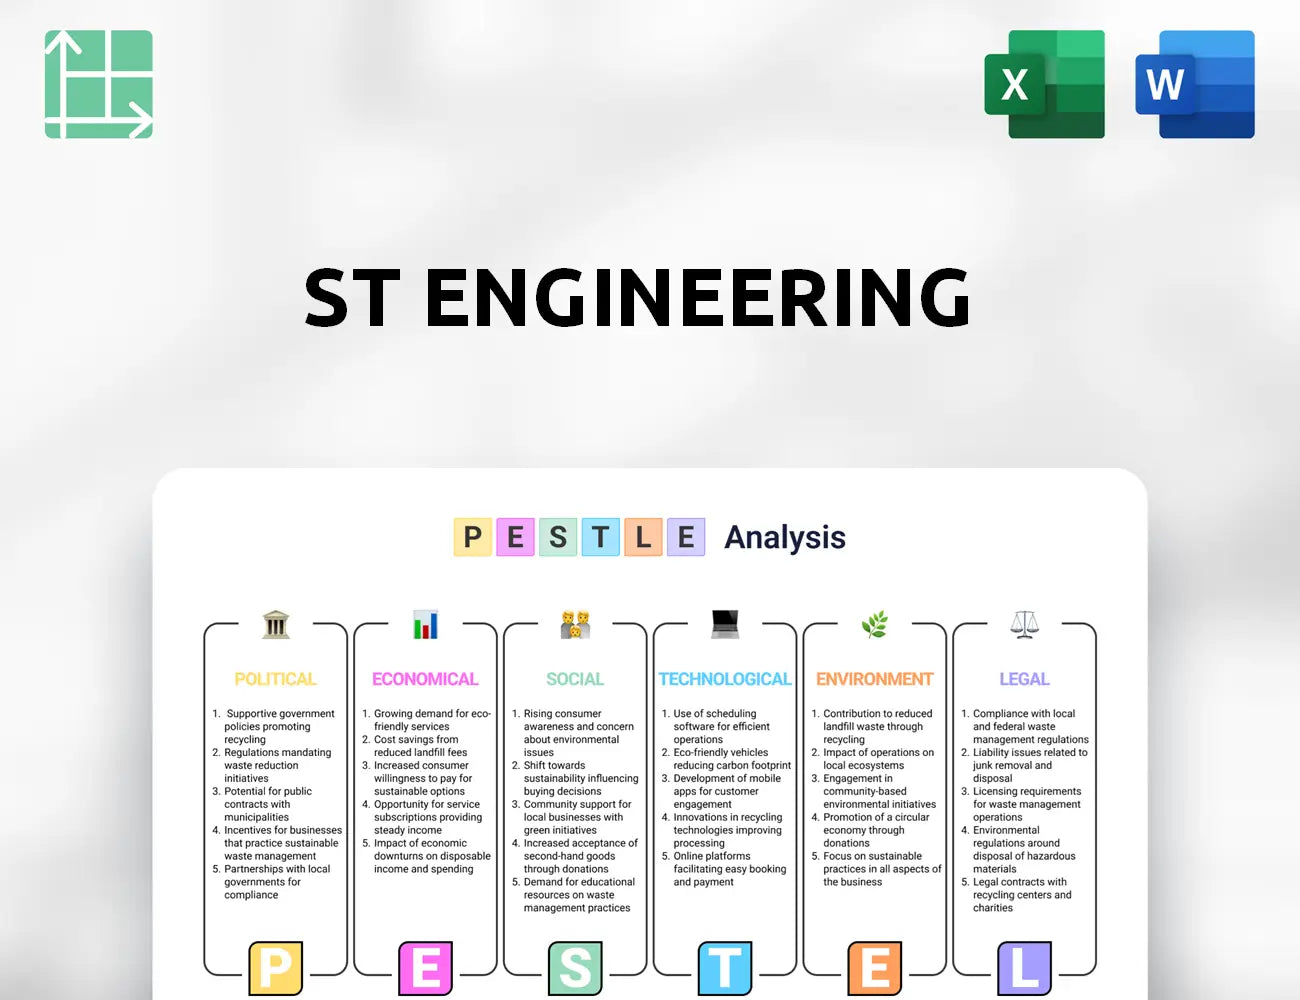The image size is (1300, 1000).
Task: Click the orange L tile in PESTLE title
Action: 643,537
